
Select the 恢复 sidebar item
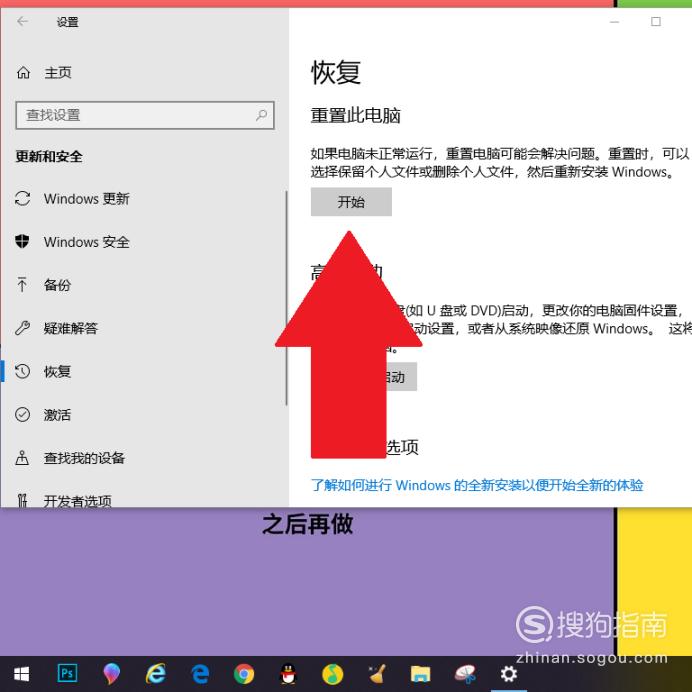click(57, 371)
